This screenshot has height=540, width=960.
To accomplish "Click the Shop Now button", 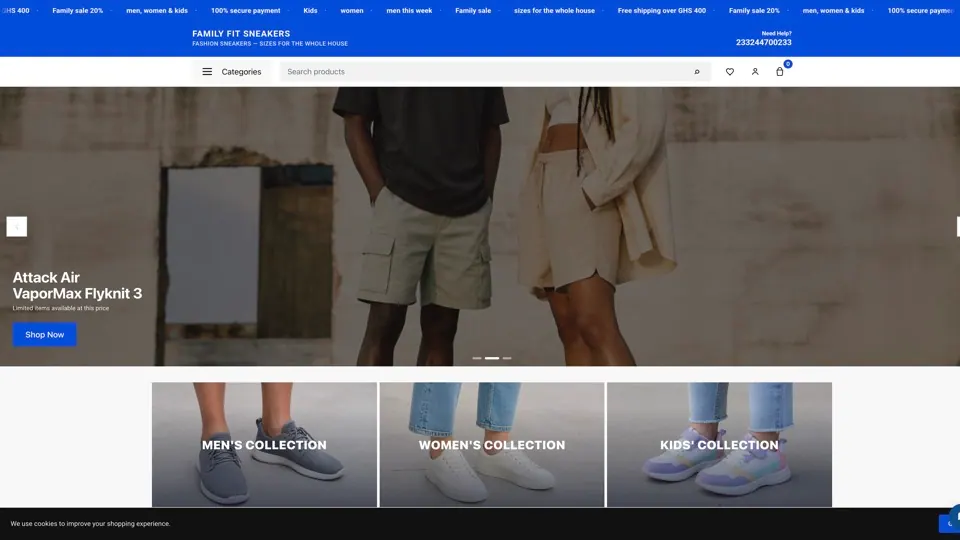I will 45,334.
